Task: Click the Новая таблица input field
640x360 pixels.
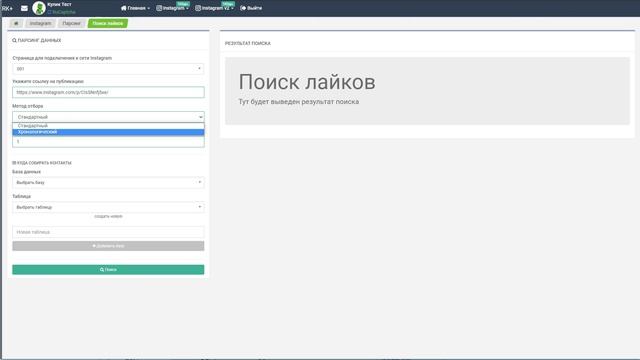Action: [x=108, y=232]
